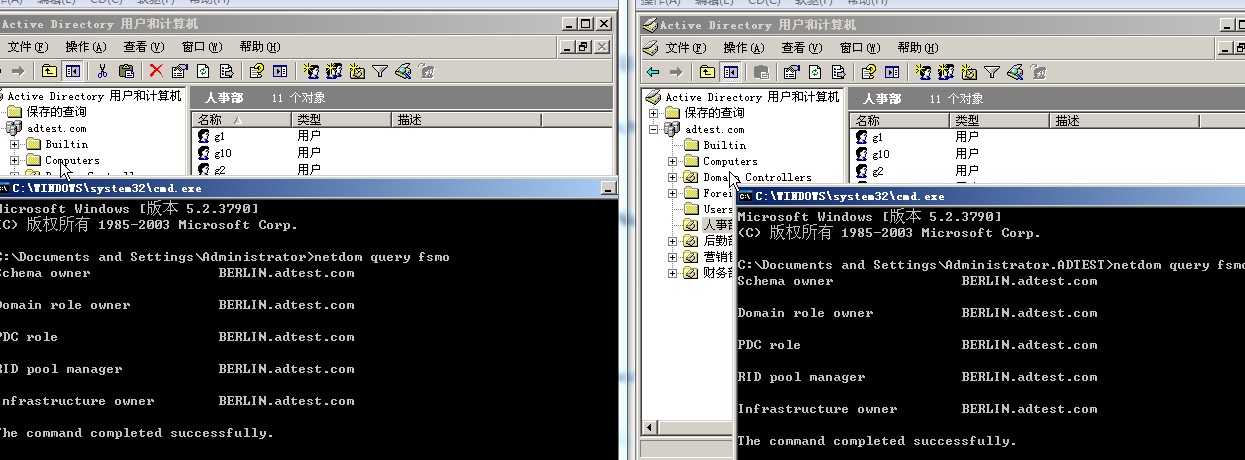The height and width of the screenshot is (460, 1245).
Task: Click action pane icon in right window toolbar
Action: (x=891, y=72)
